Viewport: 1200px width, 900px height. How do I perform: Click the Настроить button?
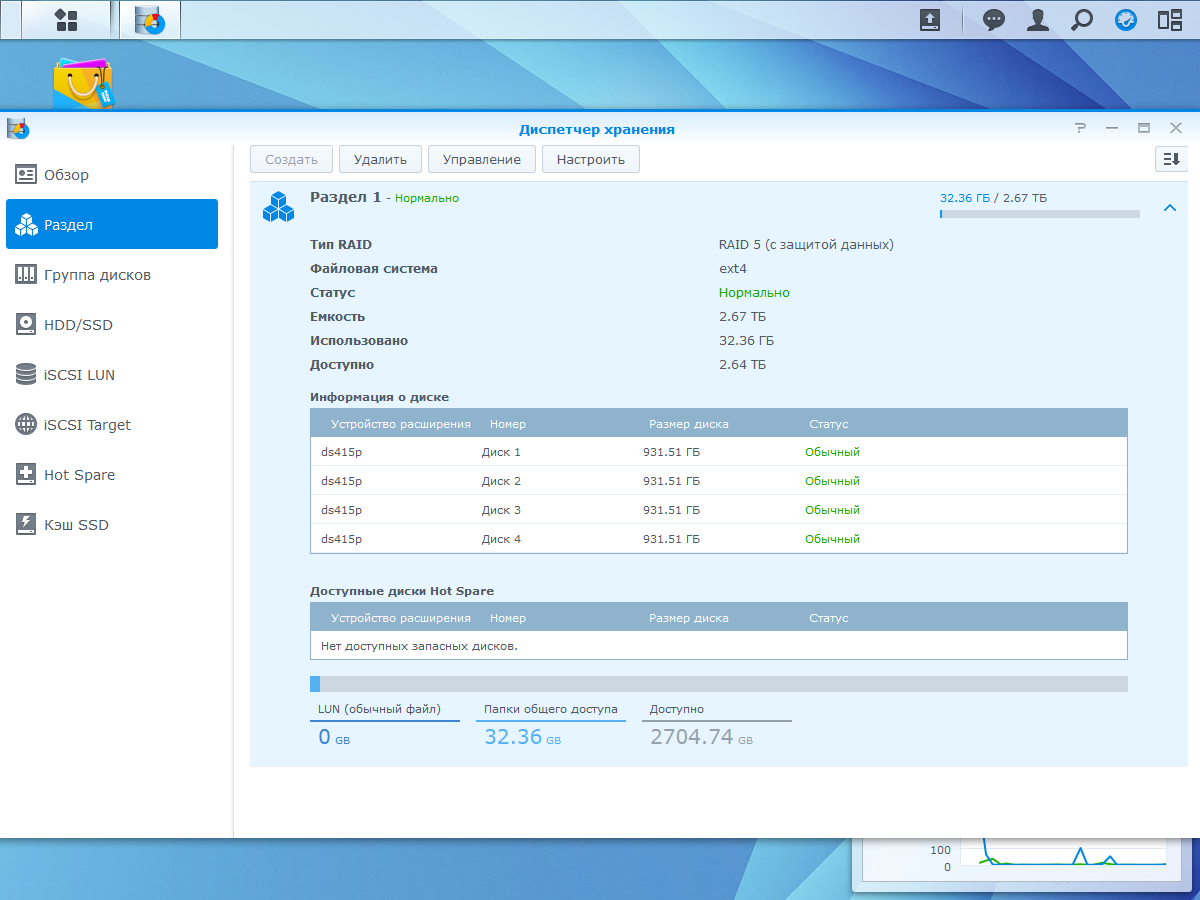pyautogui.click(x=590, y=159)
